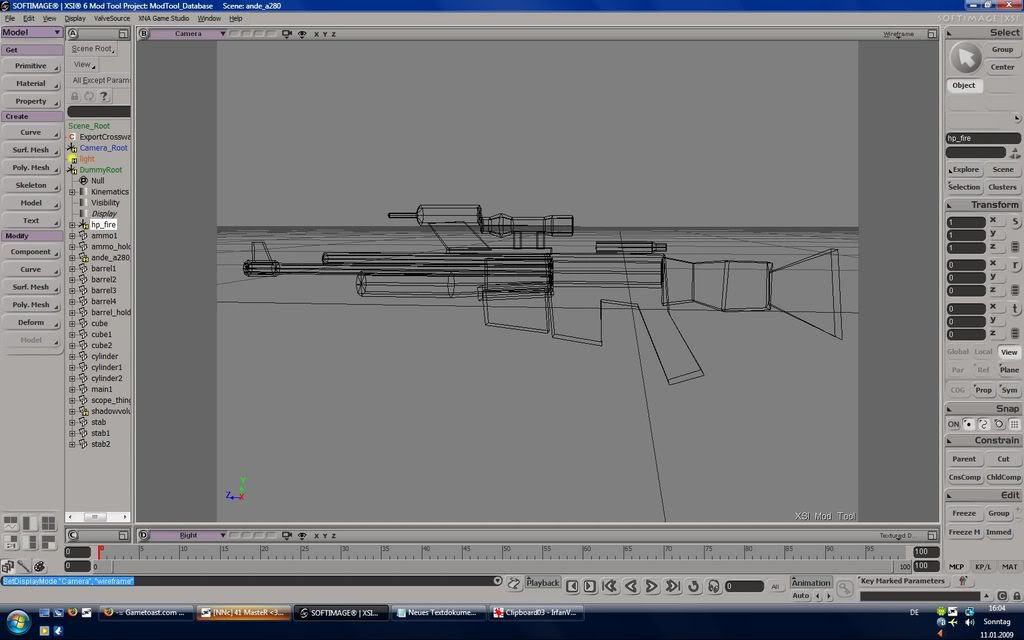Click the brush tool icon at bottom left

click(x=24, y=566)
